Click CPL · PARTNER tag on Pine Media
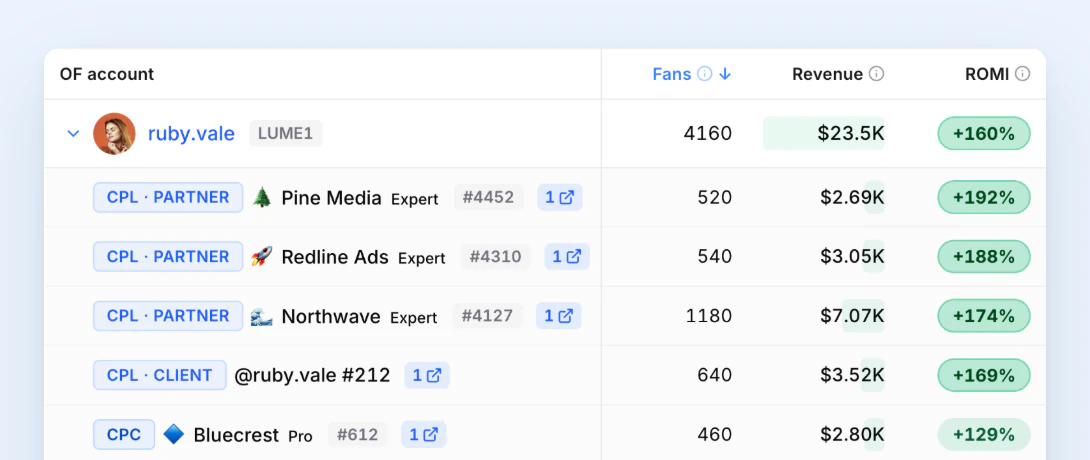Image resolution: width=1090 pixels, height=460 pixels. (168, 197)
